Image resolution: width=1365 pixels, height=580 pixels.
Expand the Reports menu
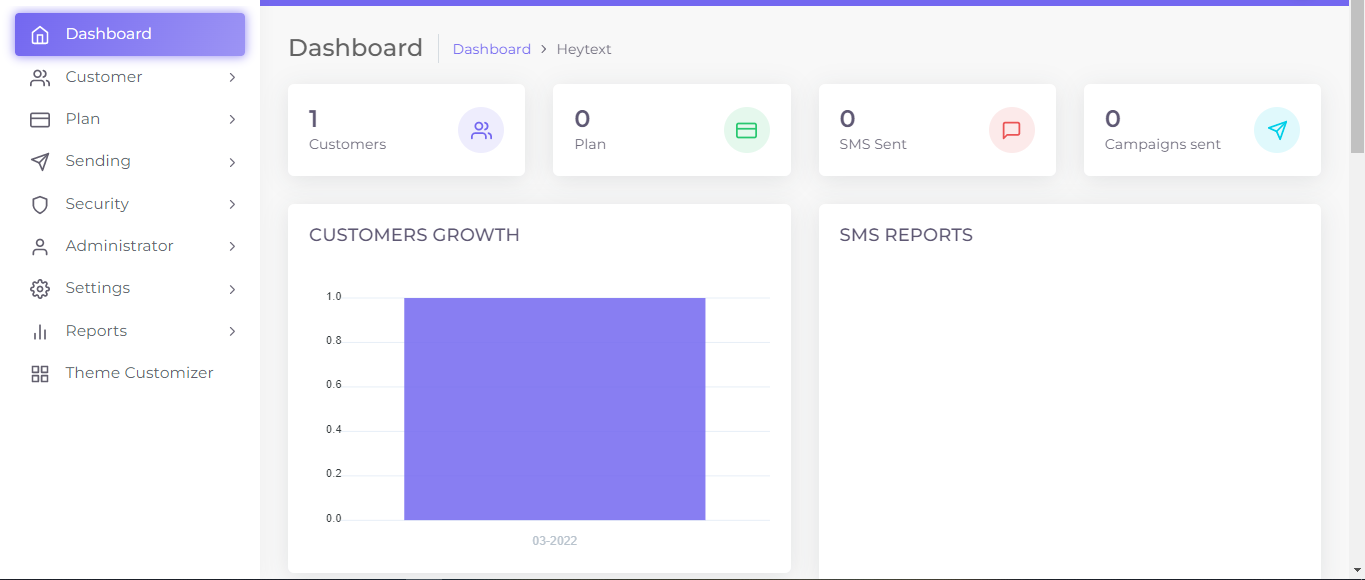pyautogui.click(x=232, y=330)
